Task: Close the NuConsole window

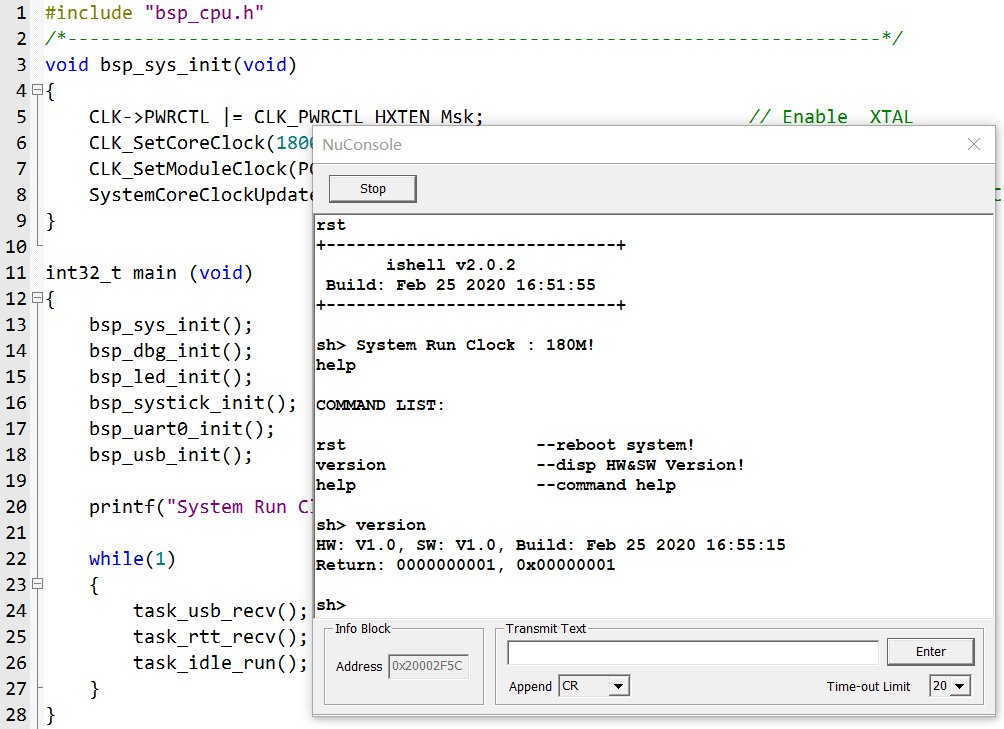Action: point(974,145)
